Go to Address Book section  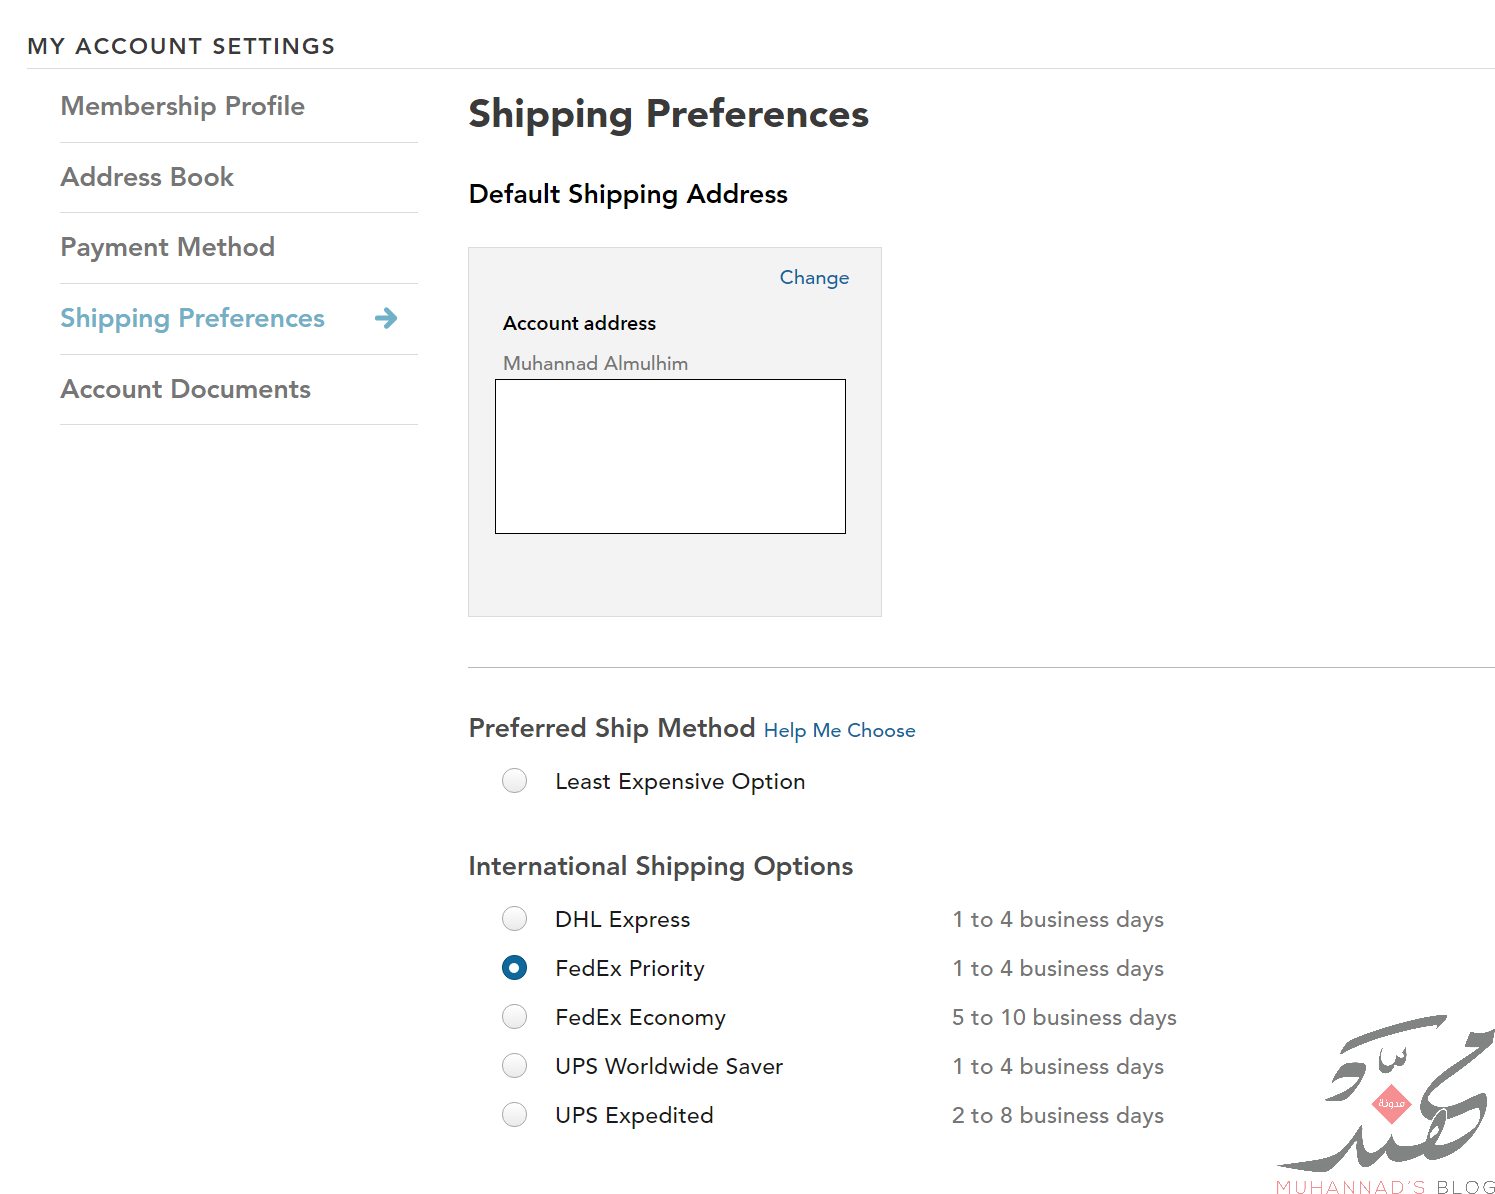[147, 177]
